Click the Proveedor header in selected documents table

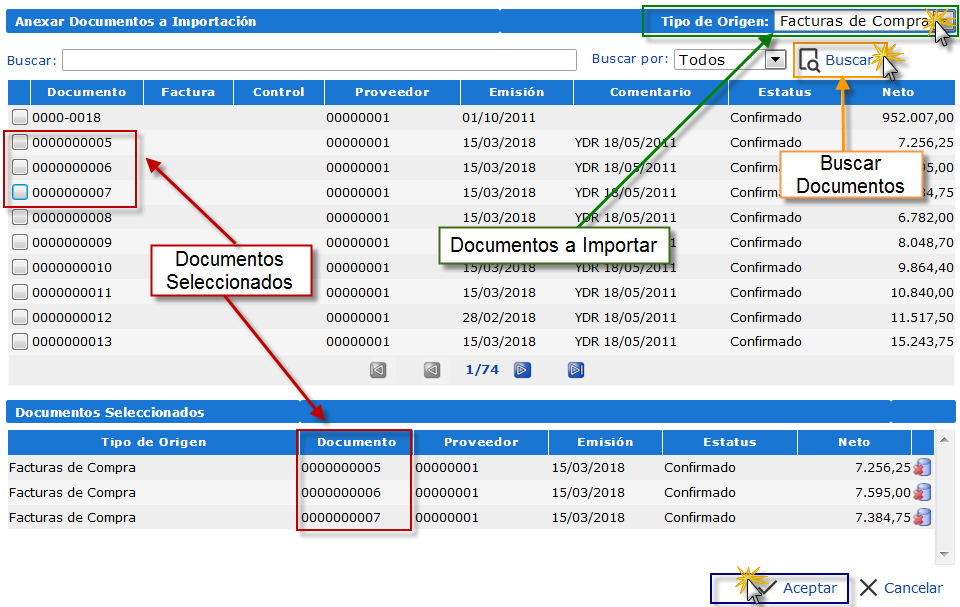pyautogui.click(x=481, y=442)
